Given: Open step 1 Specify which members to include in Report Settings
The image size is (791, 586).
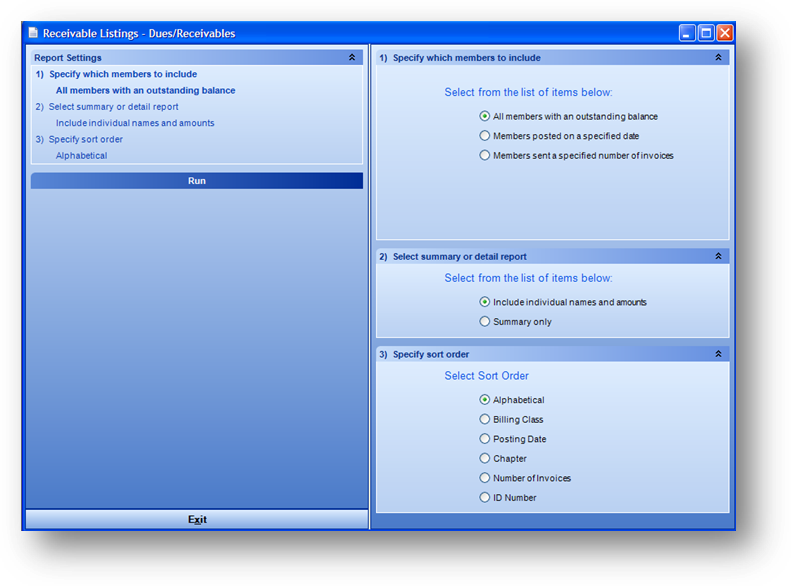Looking at the screenshot, I should (117, 74).
